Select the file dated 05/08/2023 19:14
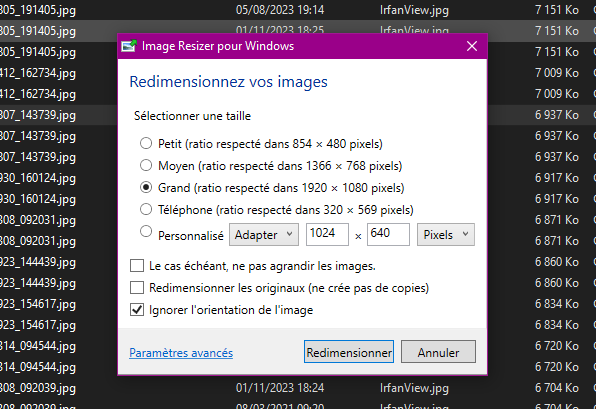 pos(298,10)
